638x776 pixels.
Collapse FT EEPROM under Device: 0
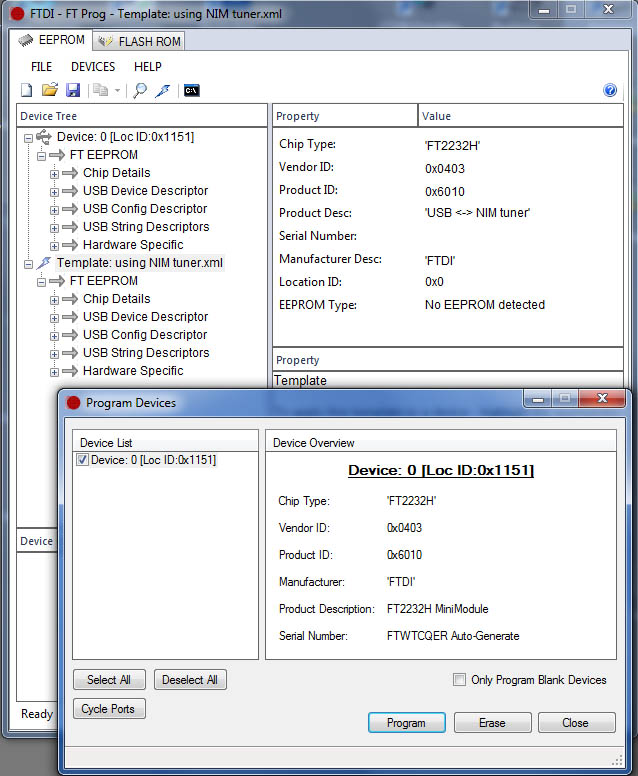42,156
